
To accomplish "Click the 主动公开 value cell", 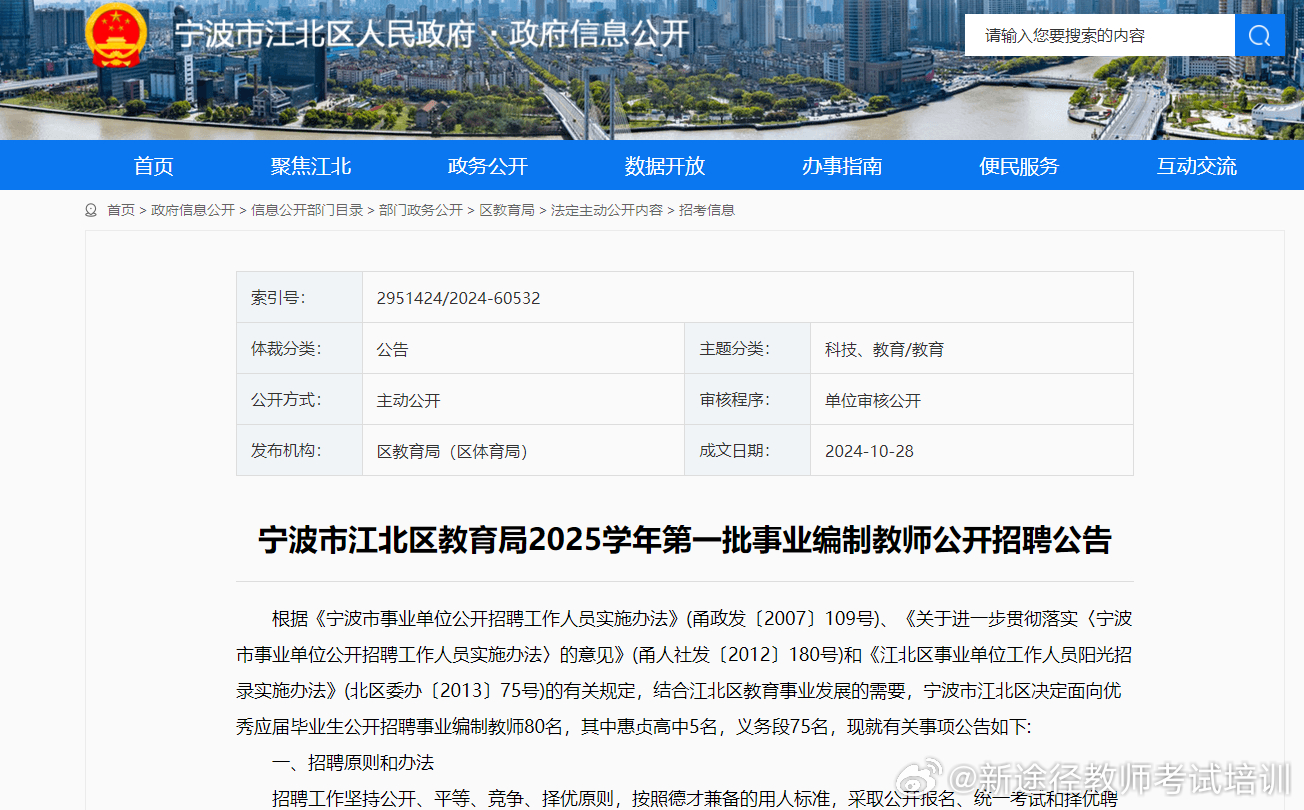I will tap(523, 399).
